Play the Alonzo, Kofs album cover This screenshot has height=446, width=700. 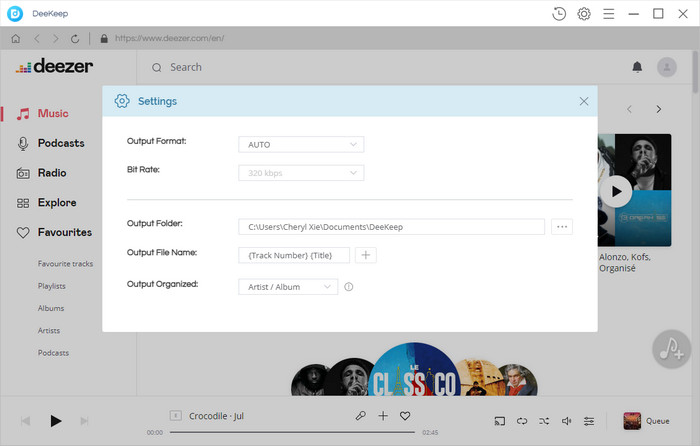click(616, 192)
